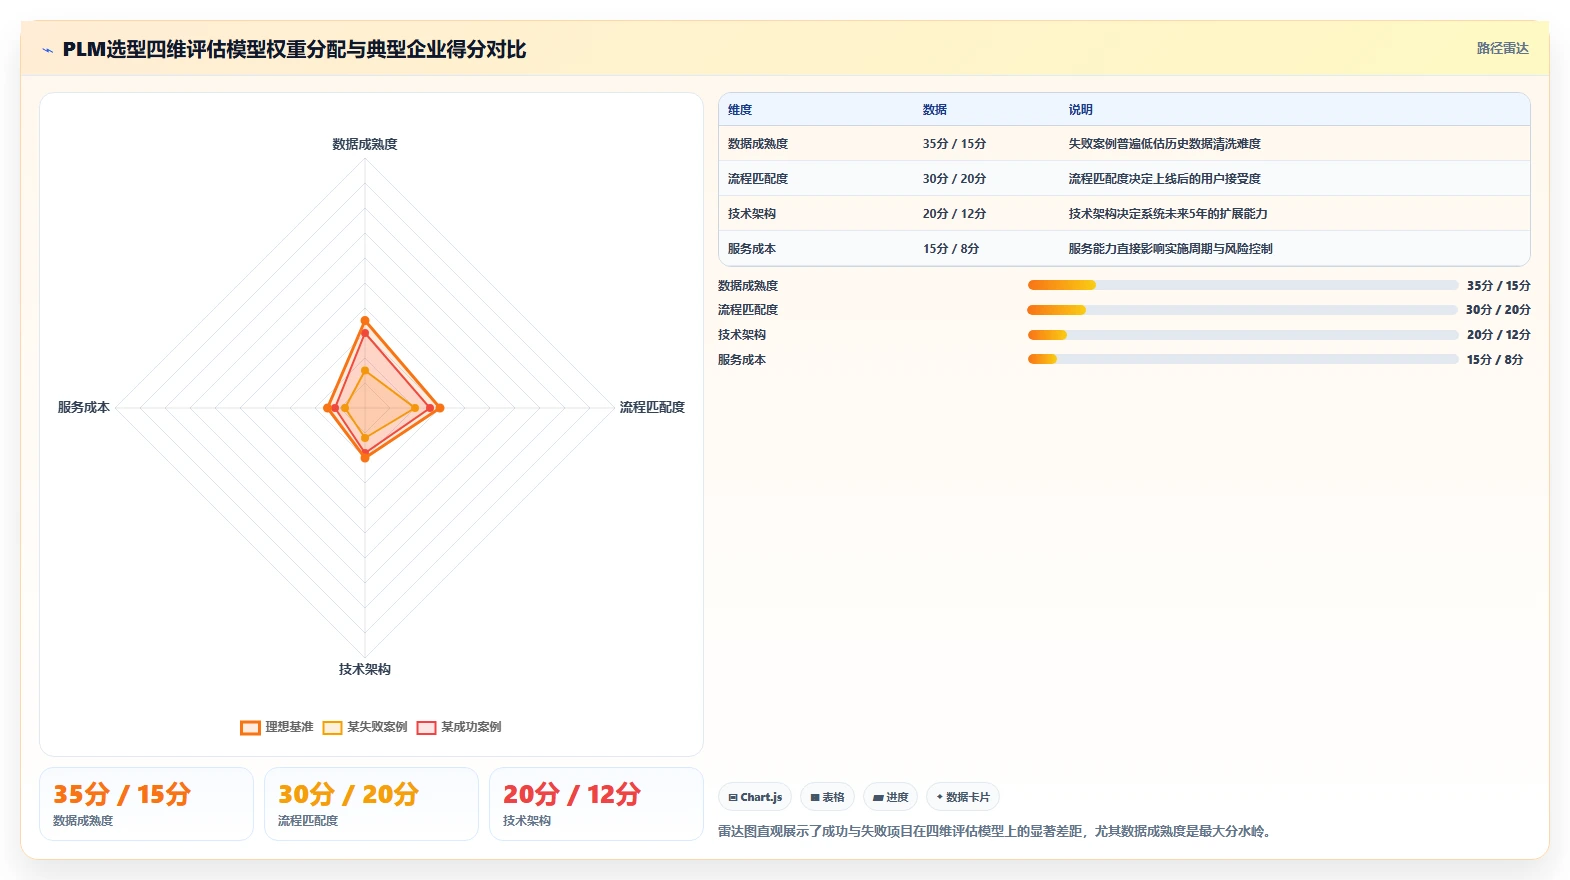Select table cell 数据成熟度
Viewport: 1570px width, 880px height.
tap(758, 144)
